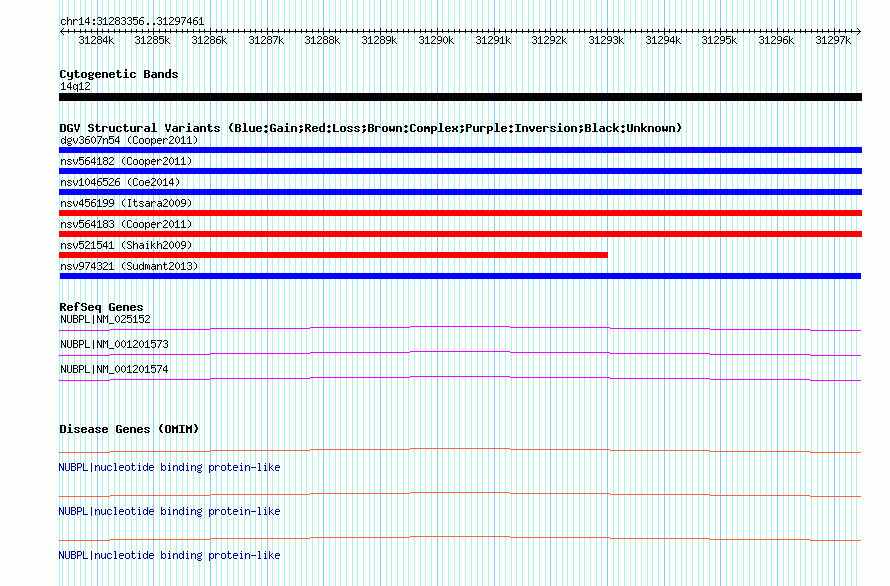Open the first NUBPL nucleotide binding protein-like link

pos(169,467)
